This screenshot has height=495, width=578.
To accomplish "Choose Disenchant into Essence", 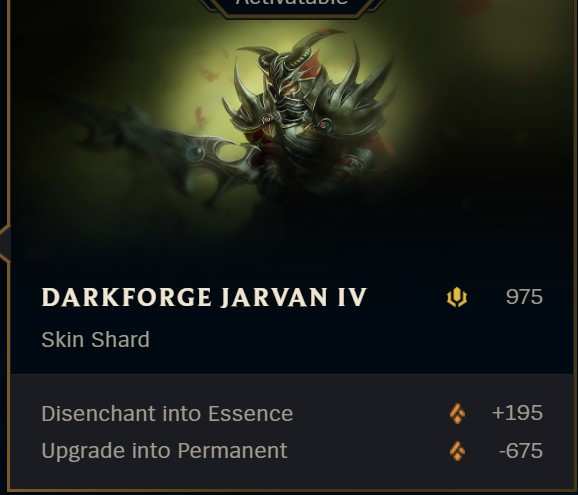I will pyautogui.click(x=167, y=414).
